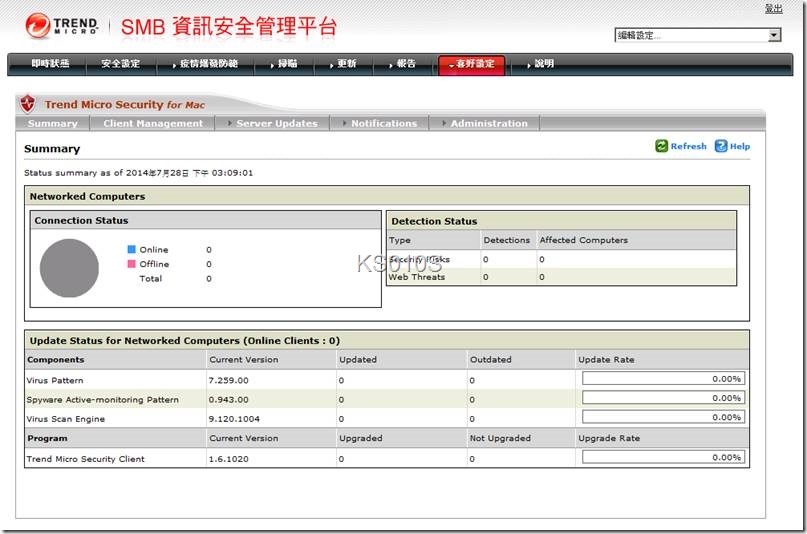
Task: Click the Virus Pattern row label
Action: click(x=55, y=381)
